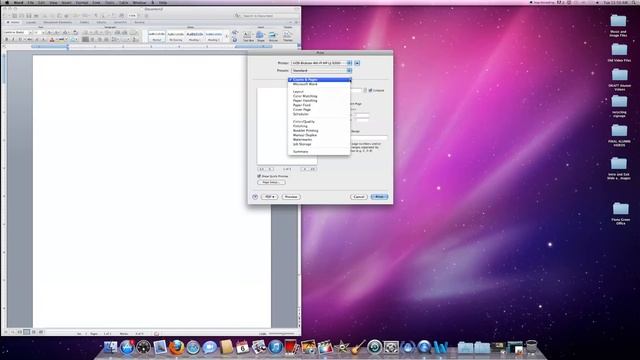
Task: Select Paper Feed print option
Action: coord(319,105)
